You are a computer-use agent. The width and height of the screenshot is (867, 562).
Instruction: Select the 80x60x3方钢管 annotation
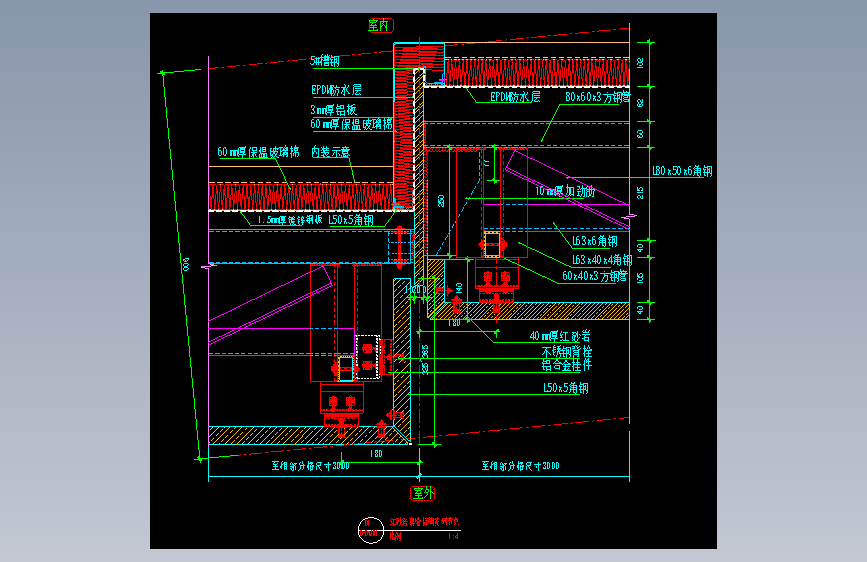coord(598,97)
